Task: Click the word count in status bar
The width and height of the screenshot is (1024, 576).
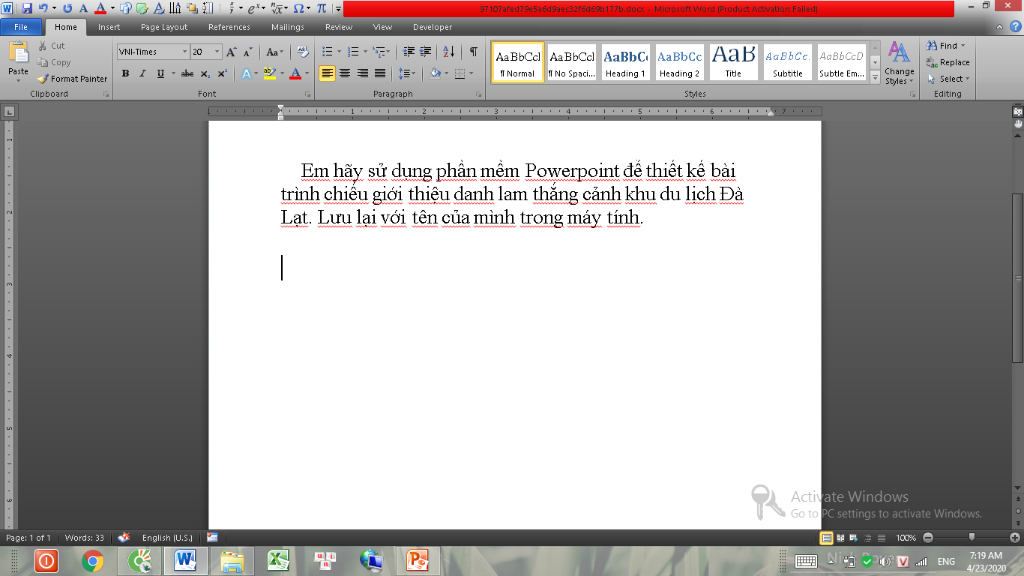Action: (x=84, y=537)
